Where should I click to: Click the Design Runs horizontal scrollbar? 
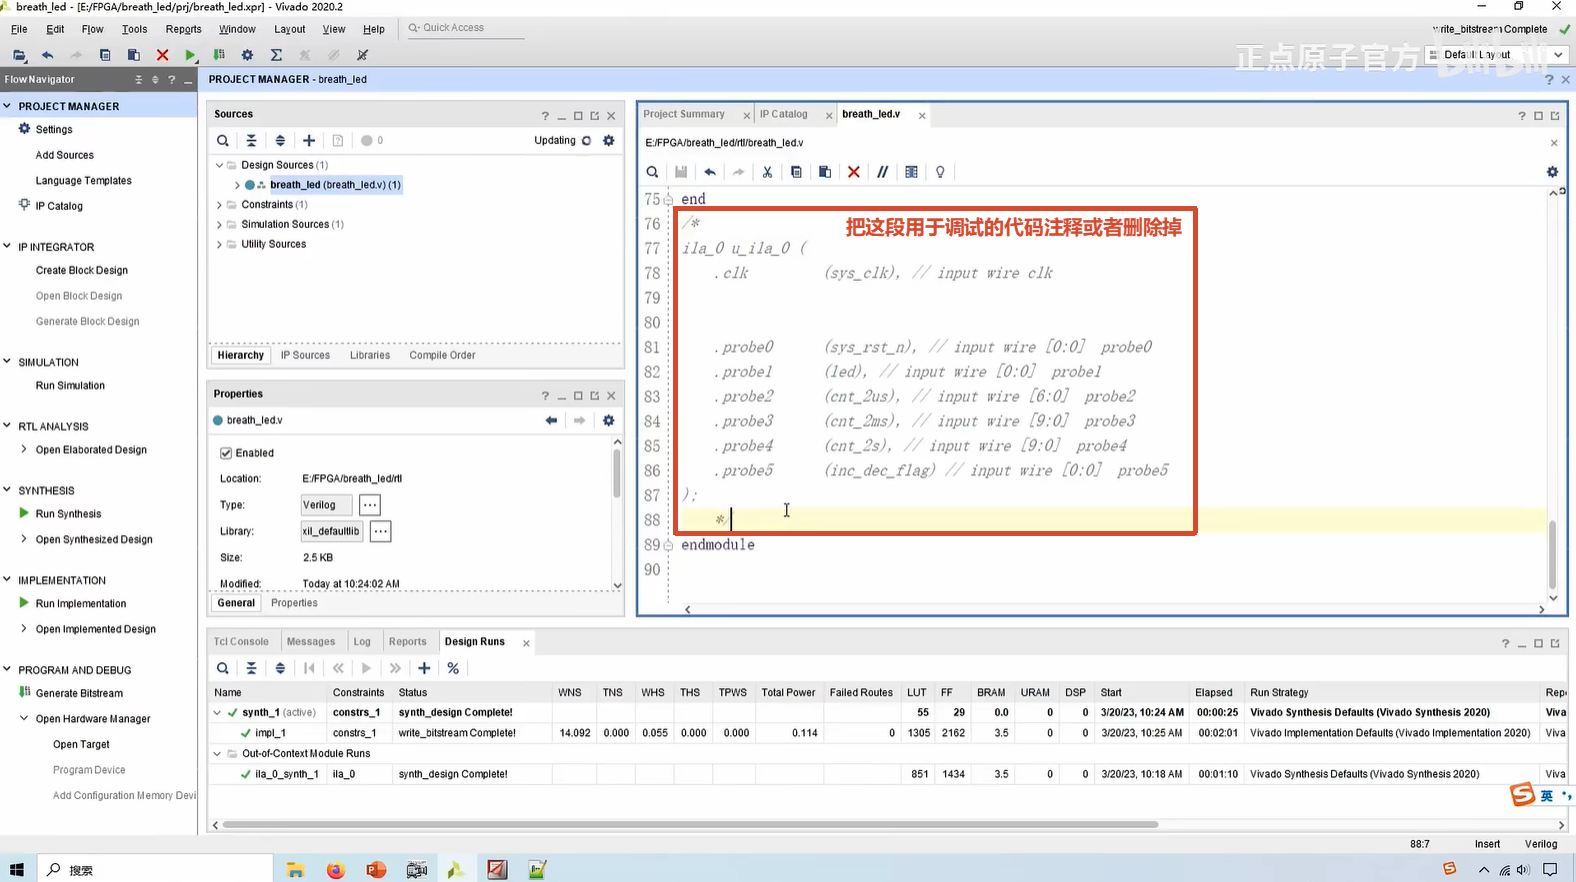(x=690, y=825)
